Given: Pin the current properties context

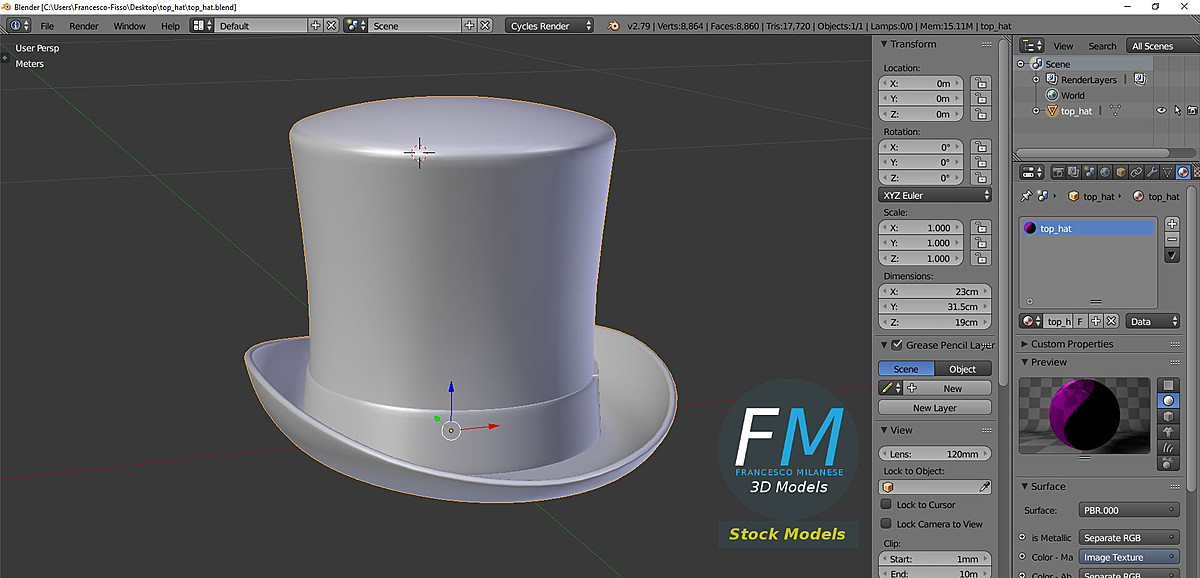Looking at the screenshot, I should click(1026, 196).
